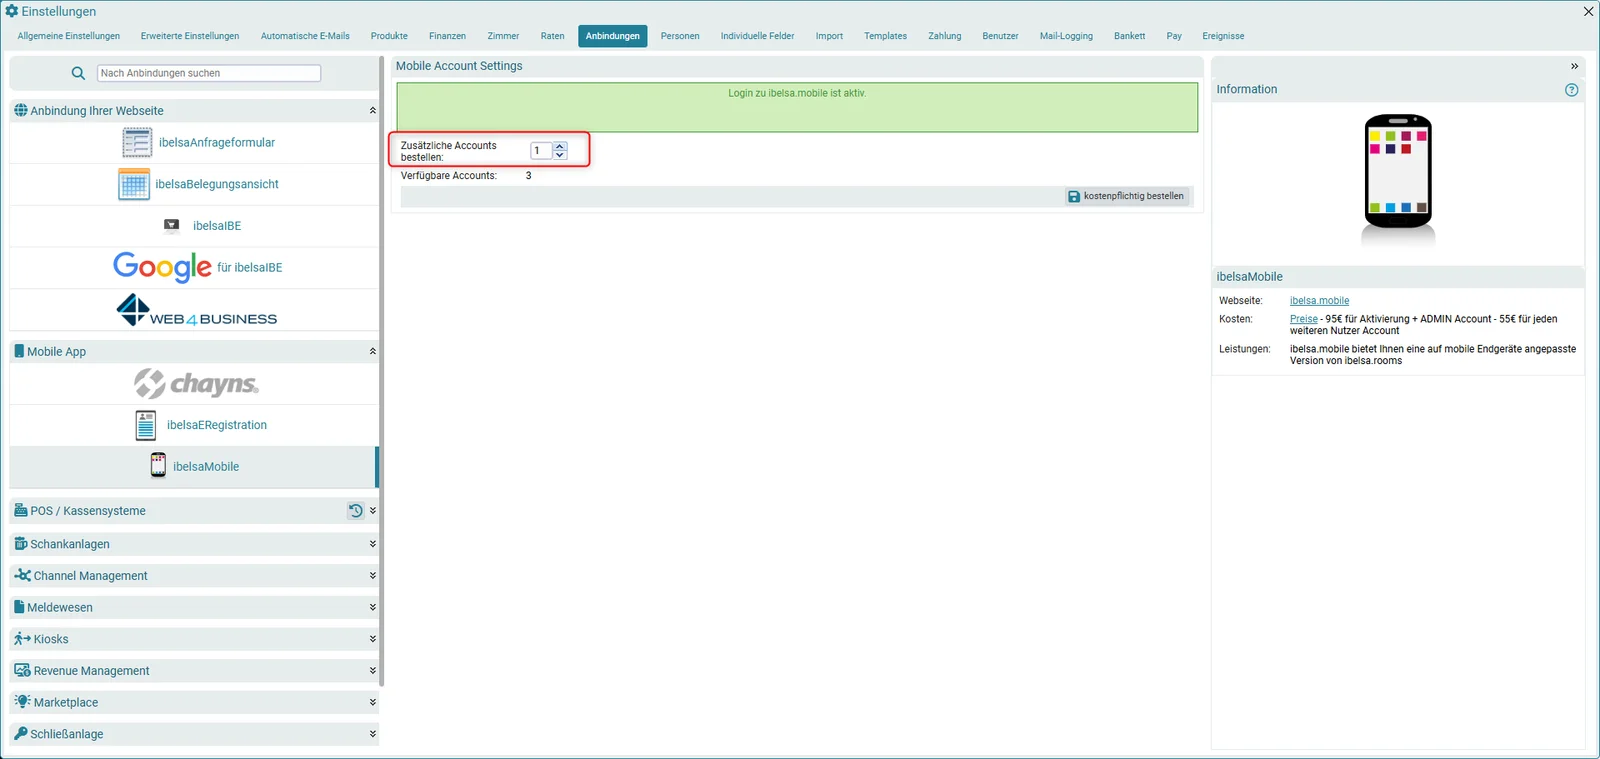Image resolution: width=1600 pixels, height=759 pixels.
Task: Focus the Zusätzliche Accounts number field
Action: [541, 151]
